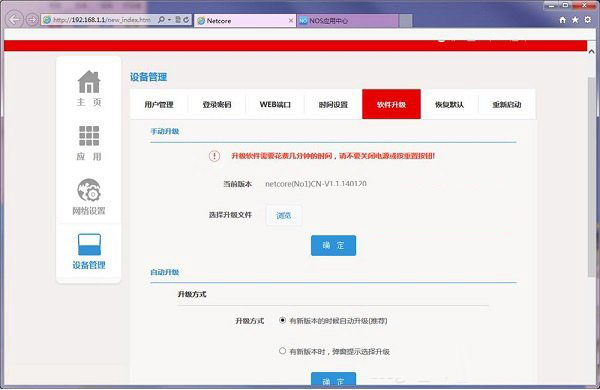This screenshot has height=390, width=600.
Task: Select the 软件升级 tab
Action: click(x=391, y=104)
